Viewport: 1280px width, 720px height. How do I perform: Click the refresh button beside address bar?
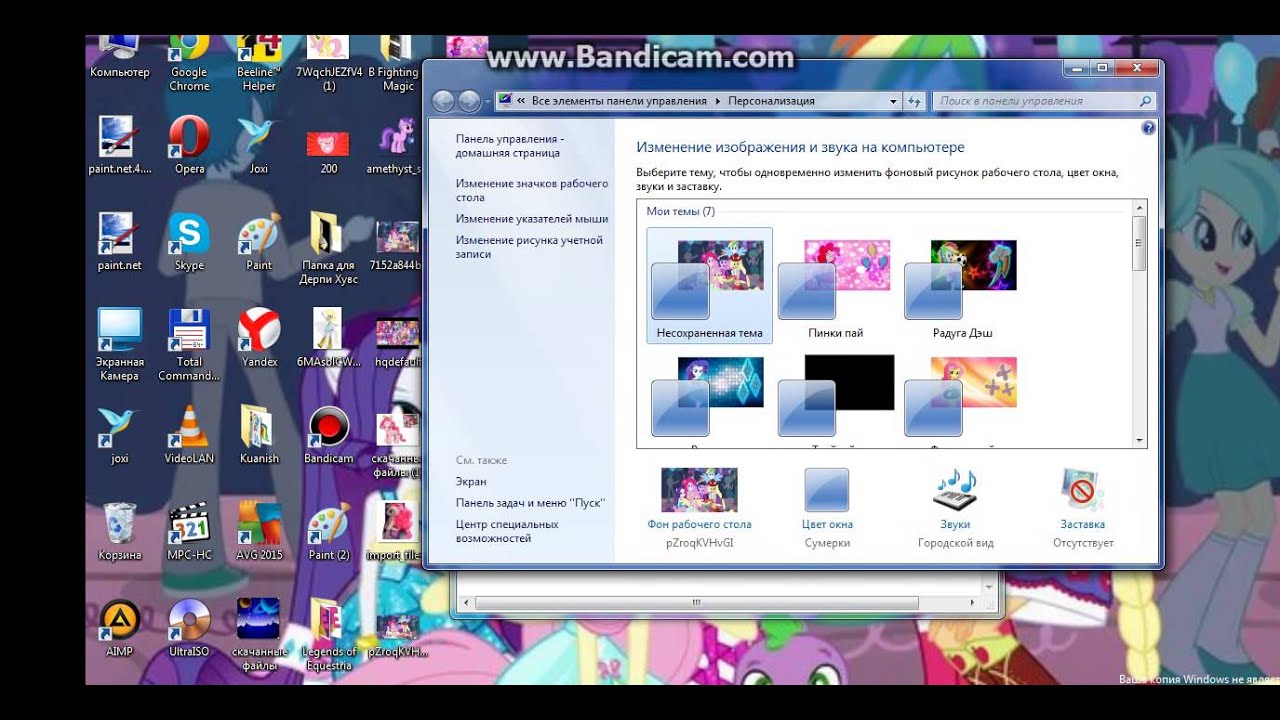pyautogui.click(x=913, y=101)
